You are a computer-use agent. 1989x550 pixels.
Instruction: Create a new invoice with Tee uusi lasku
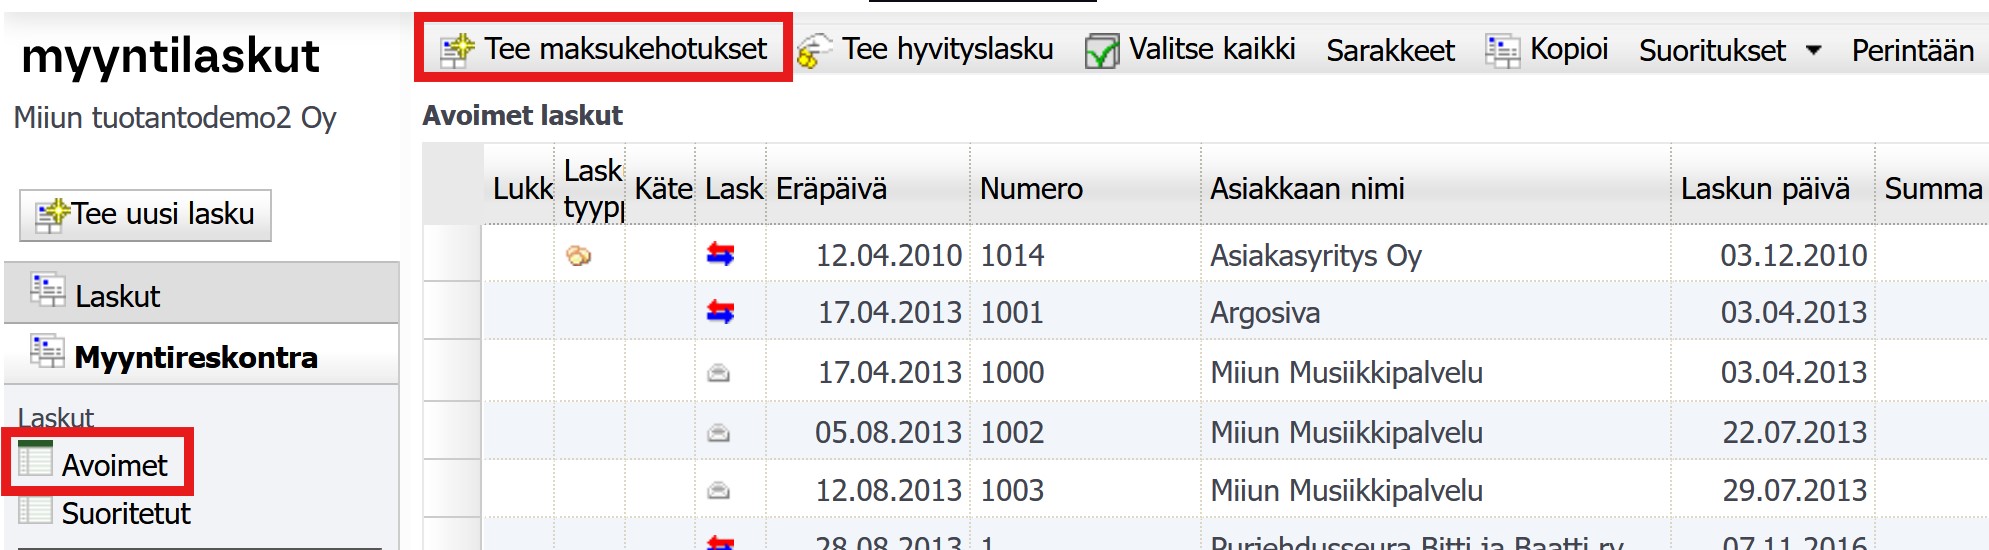click(146, 214)
